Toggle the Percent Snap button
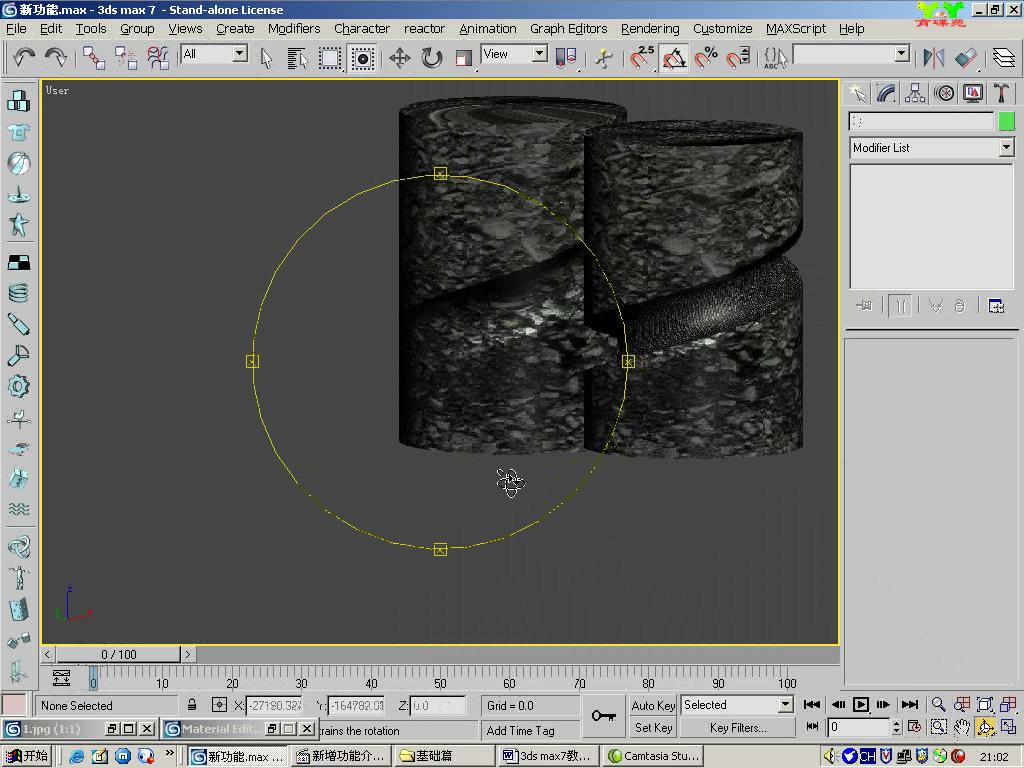This screenshot has width=1024, height=768. pos(706,58)
